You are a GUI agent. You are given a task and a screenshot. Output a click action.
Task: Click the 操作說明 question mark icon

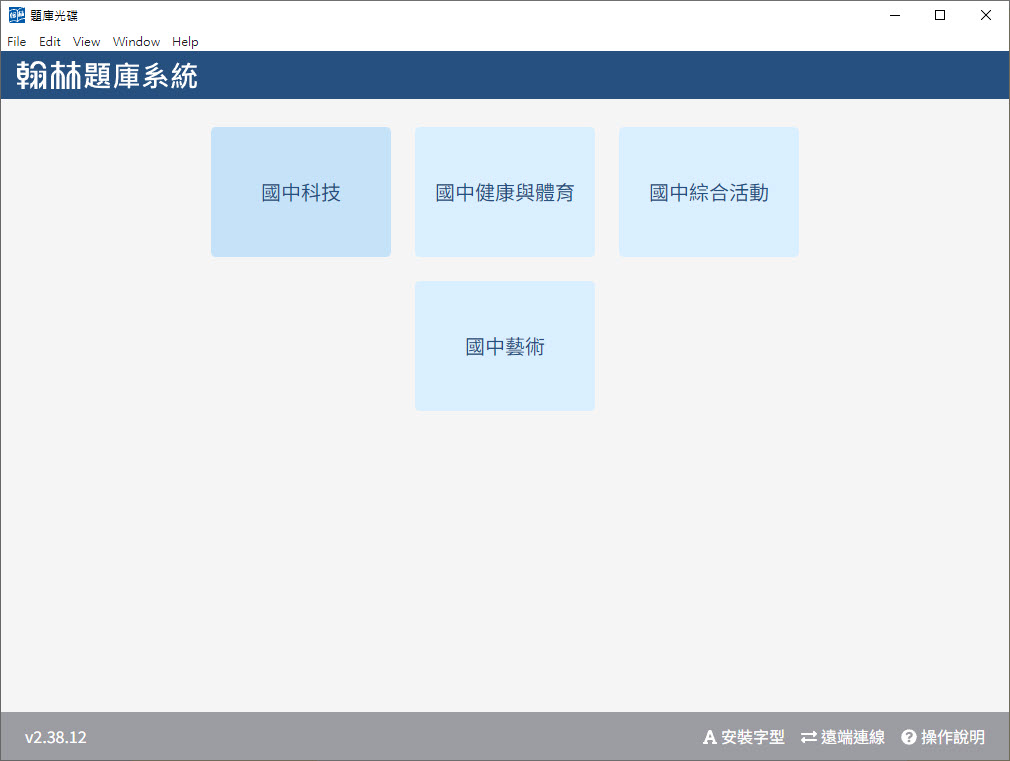point(908,737)
